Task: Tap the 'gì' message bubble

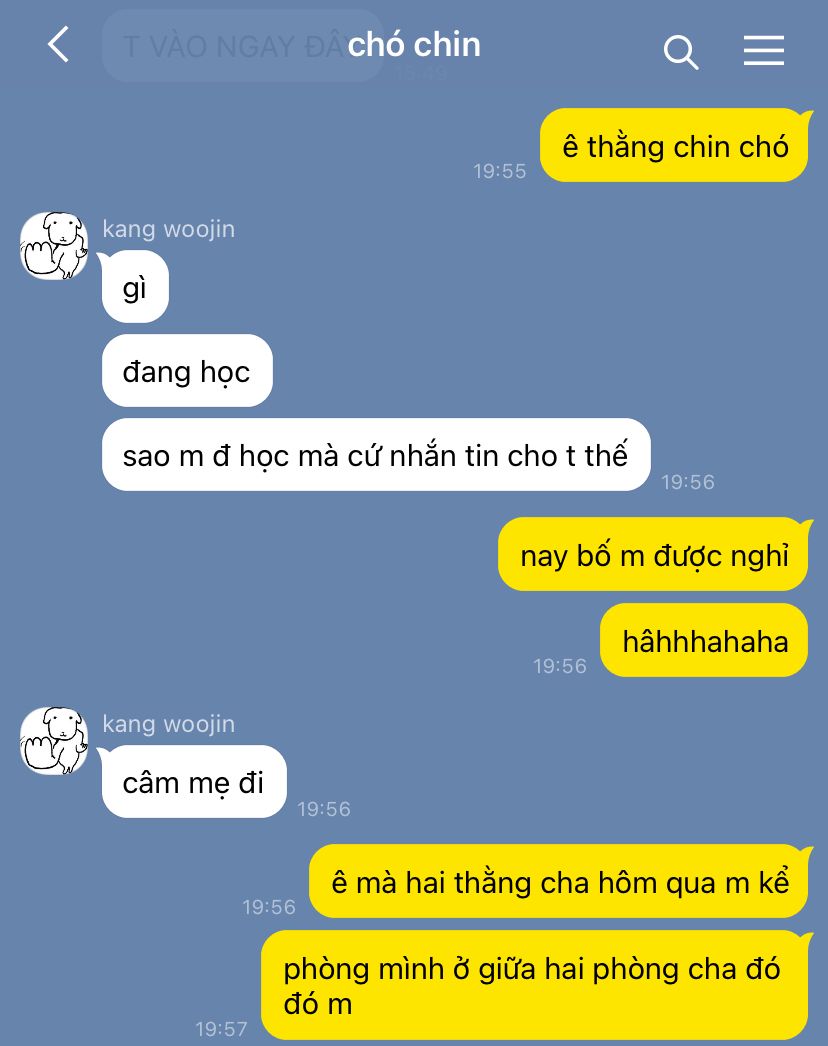Action: coord(135,287)
